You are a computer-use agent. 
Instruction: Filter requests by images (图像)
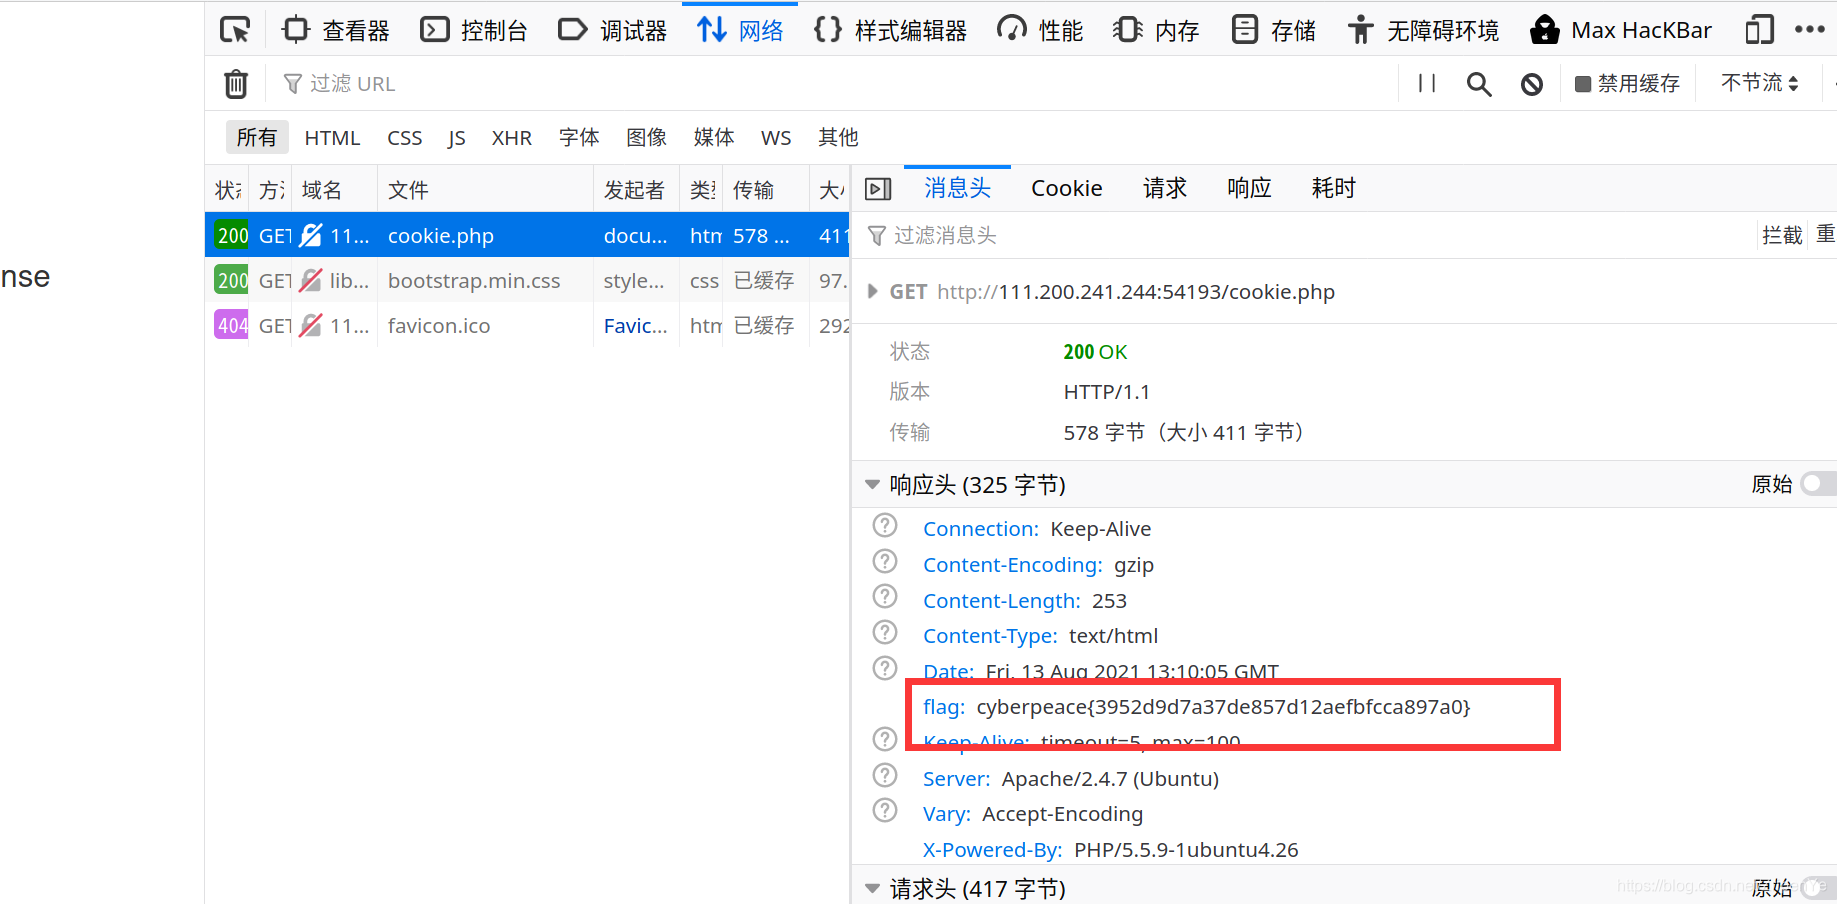click(x=647, y=138)
